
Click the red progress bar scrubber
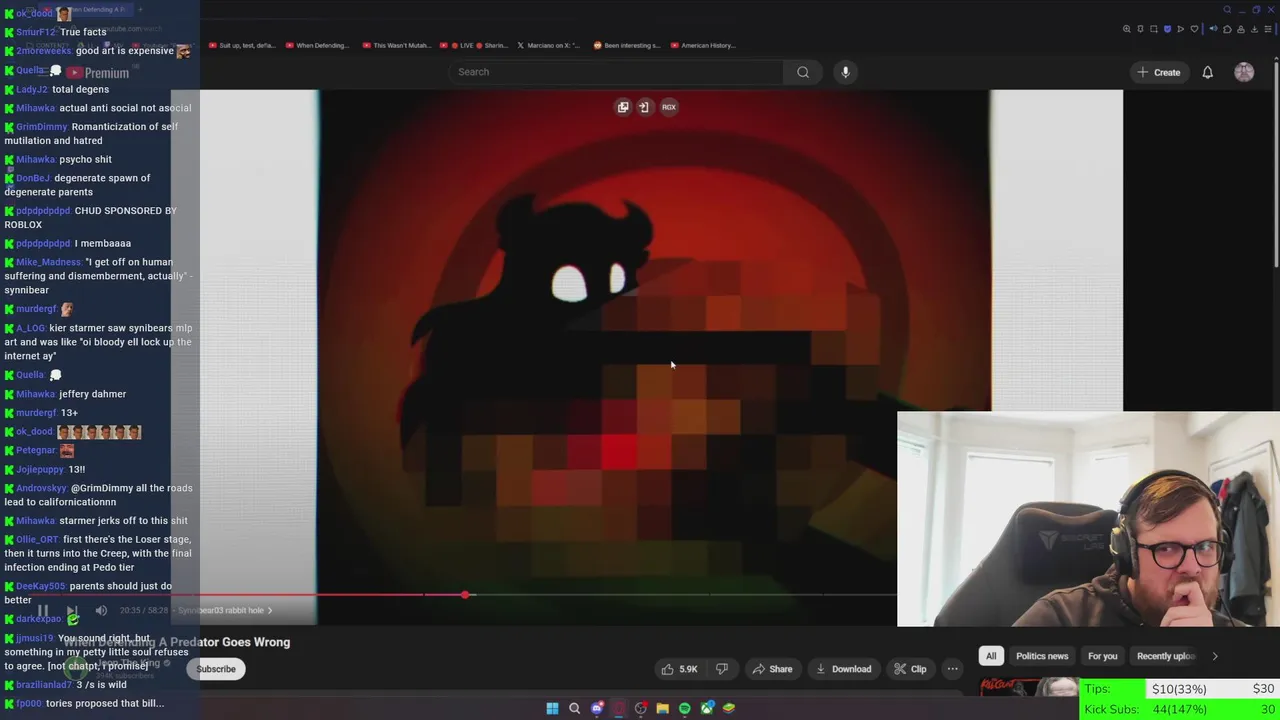click(465, 595)
